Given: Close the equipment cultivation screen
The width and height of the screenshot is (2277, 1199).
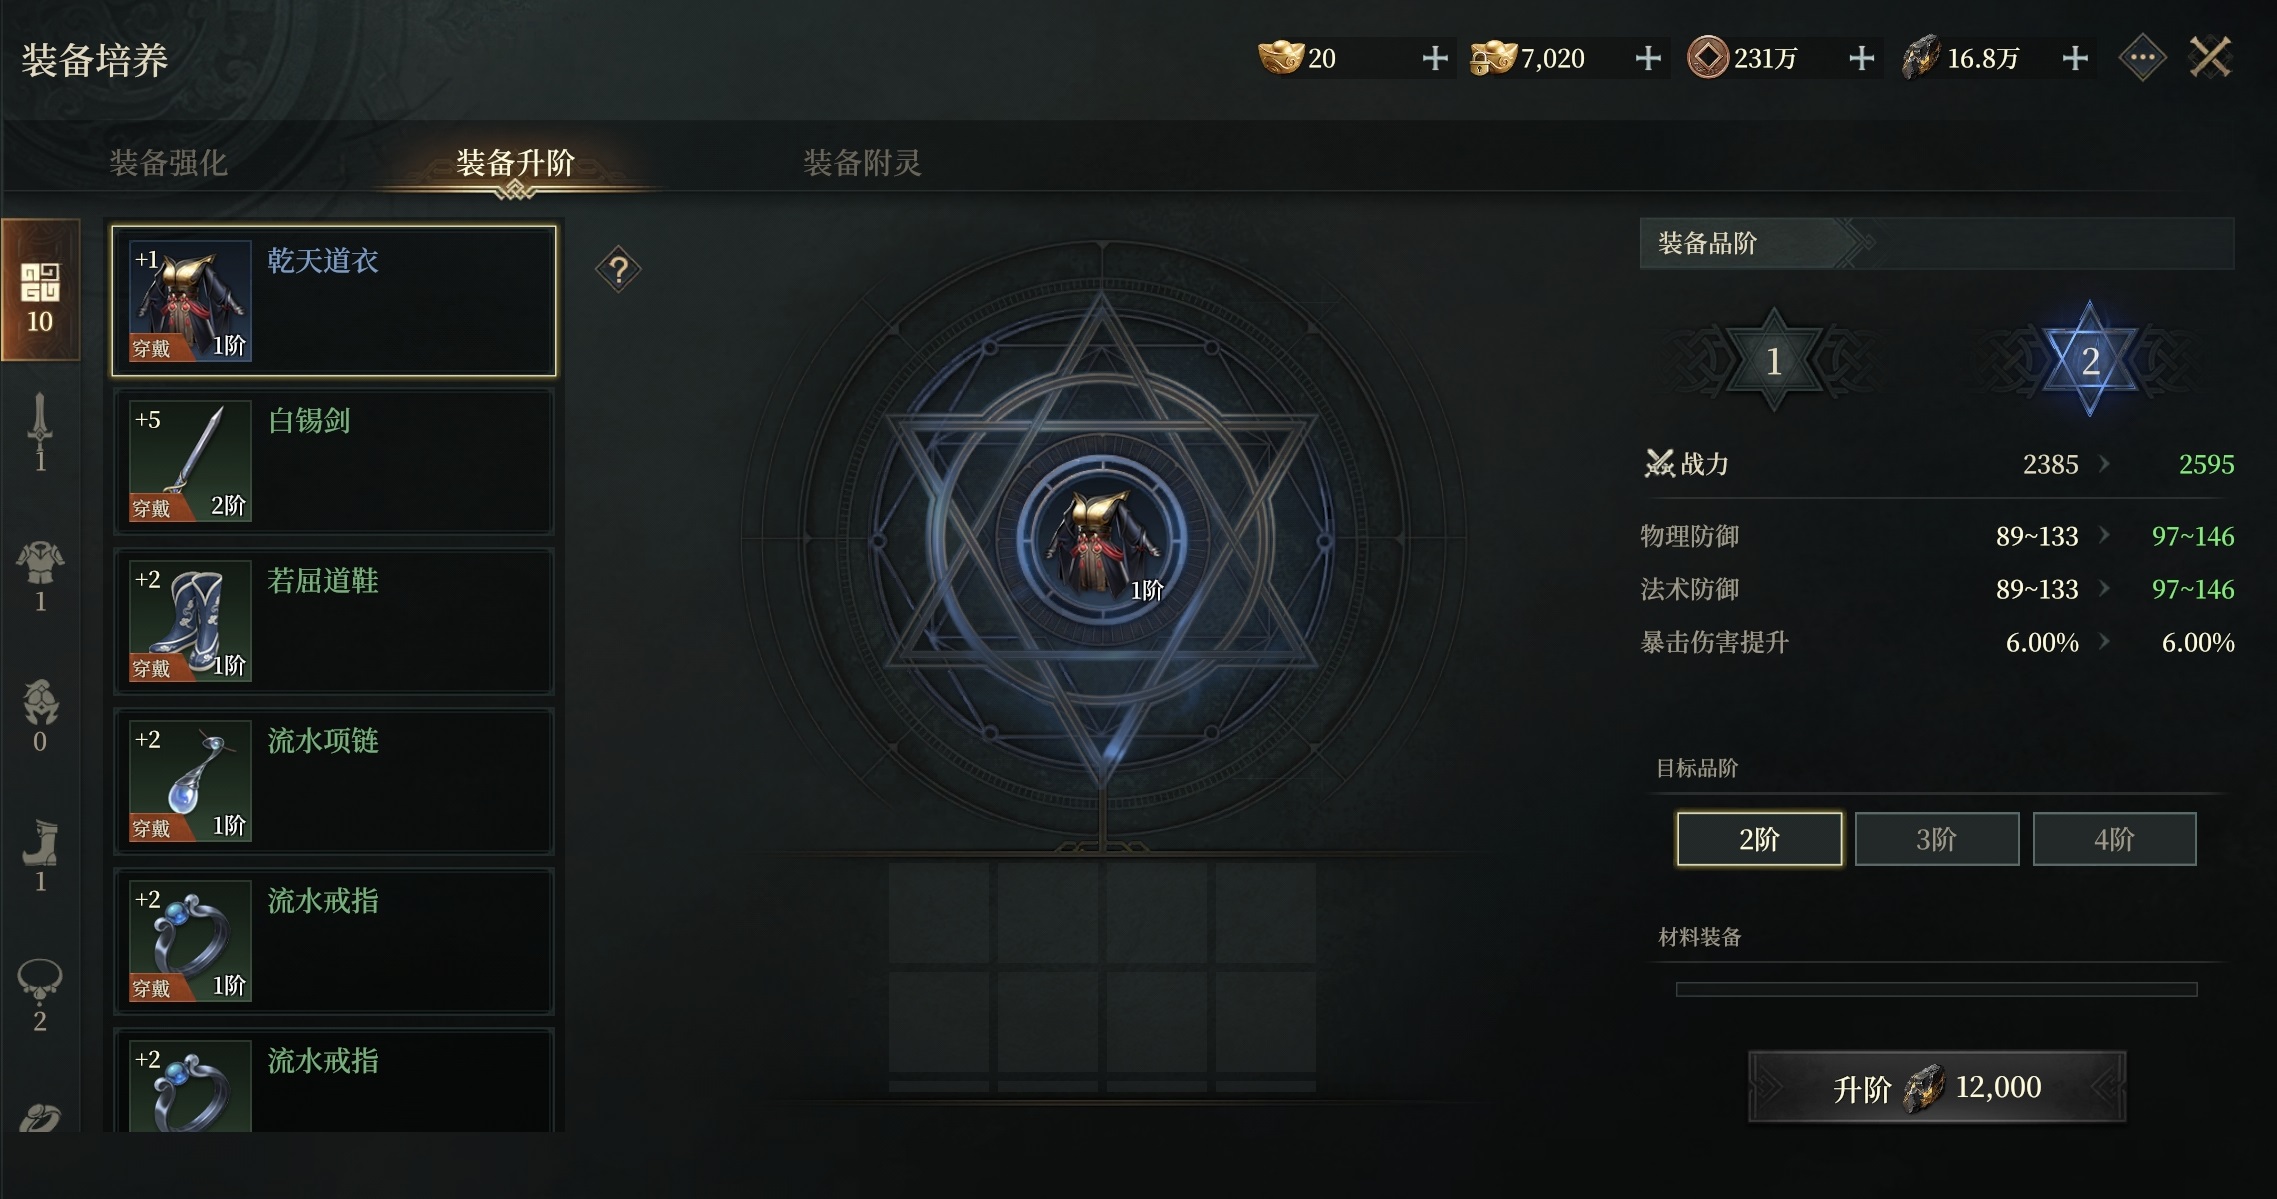Looking at the screenshot, I should coord(2210,58).
